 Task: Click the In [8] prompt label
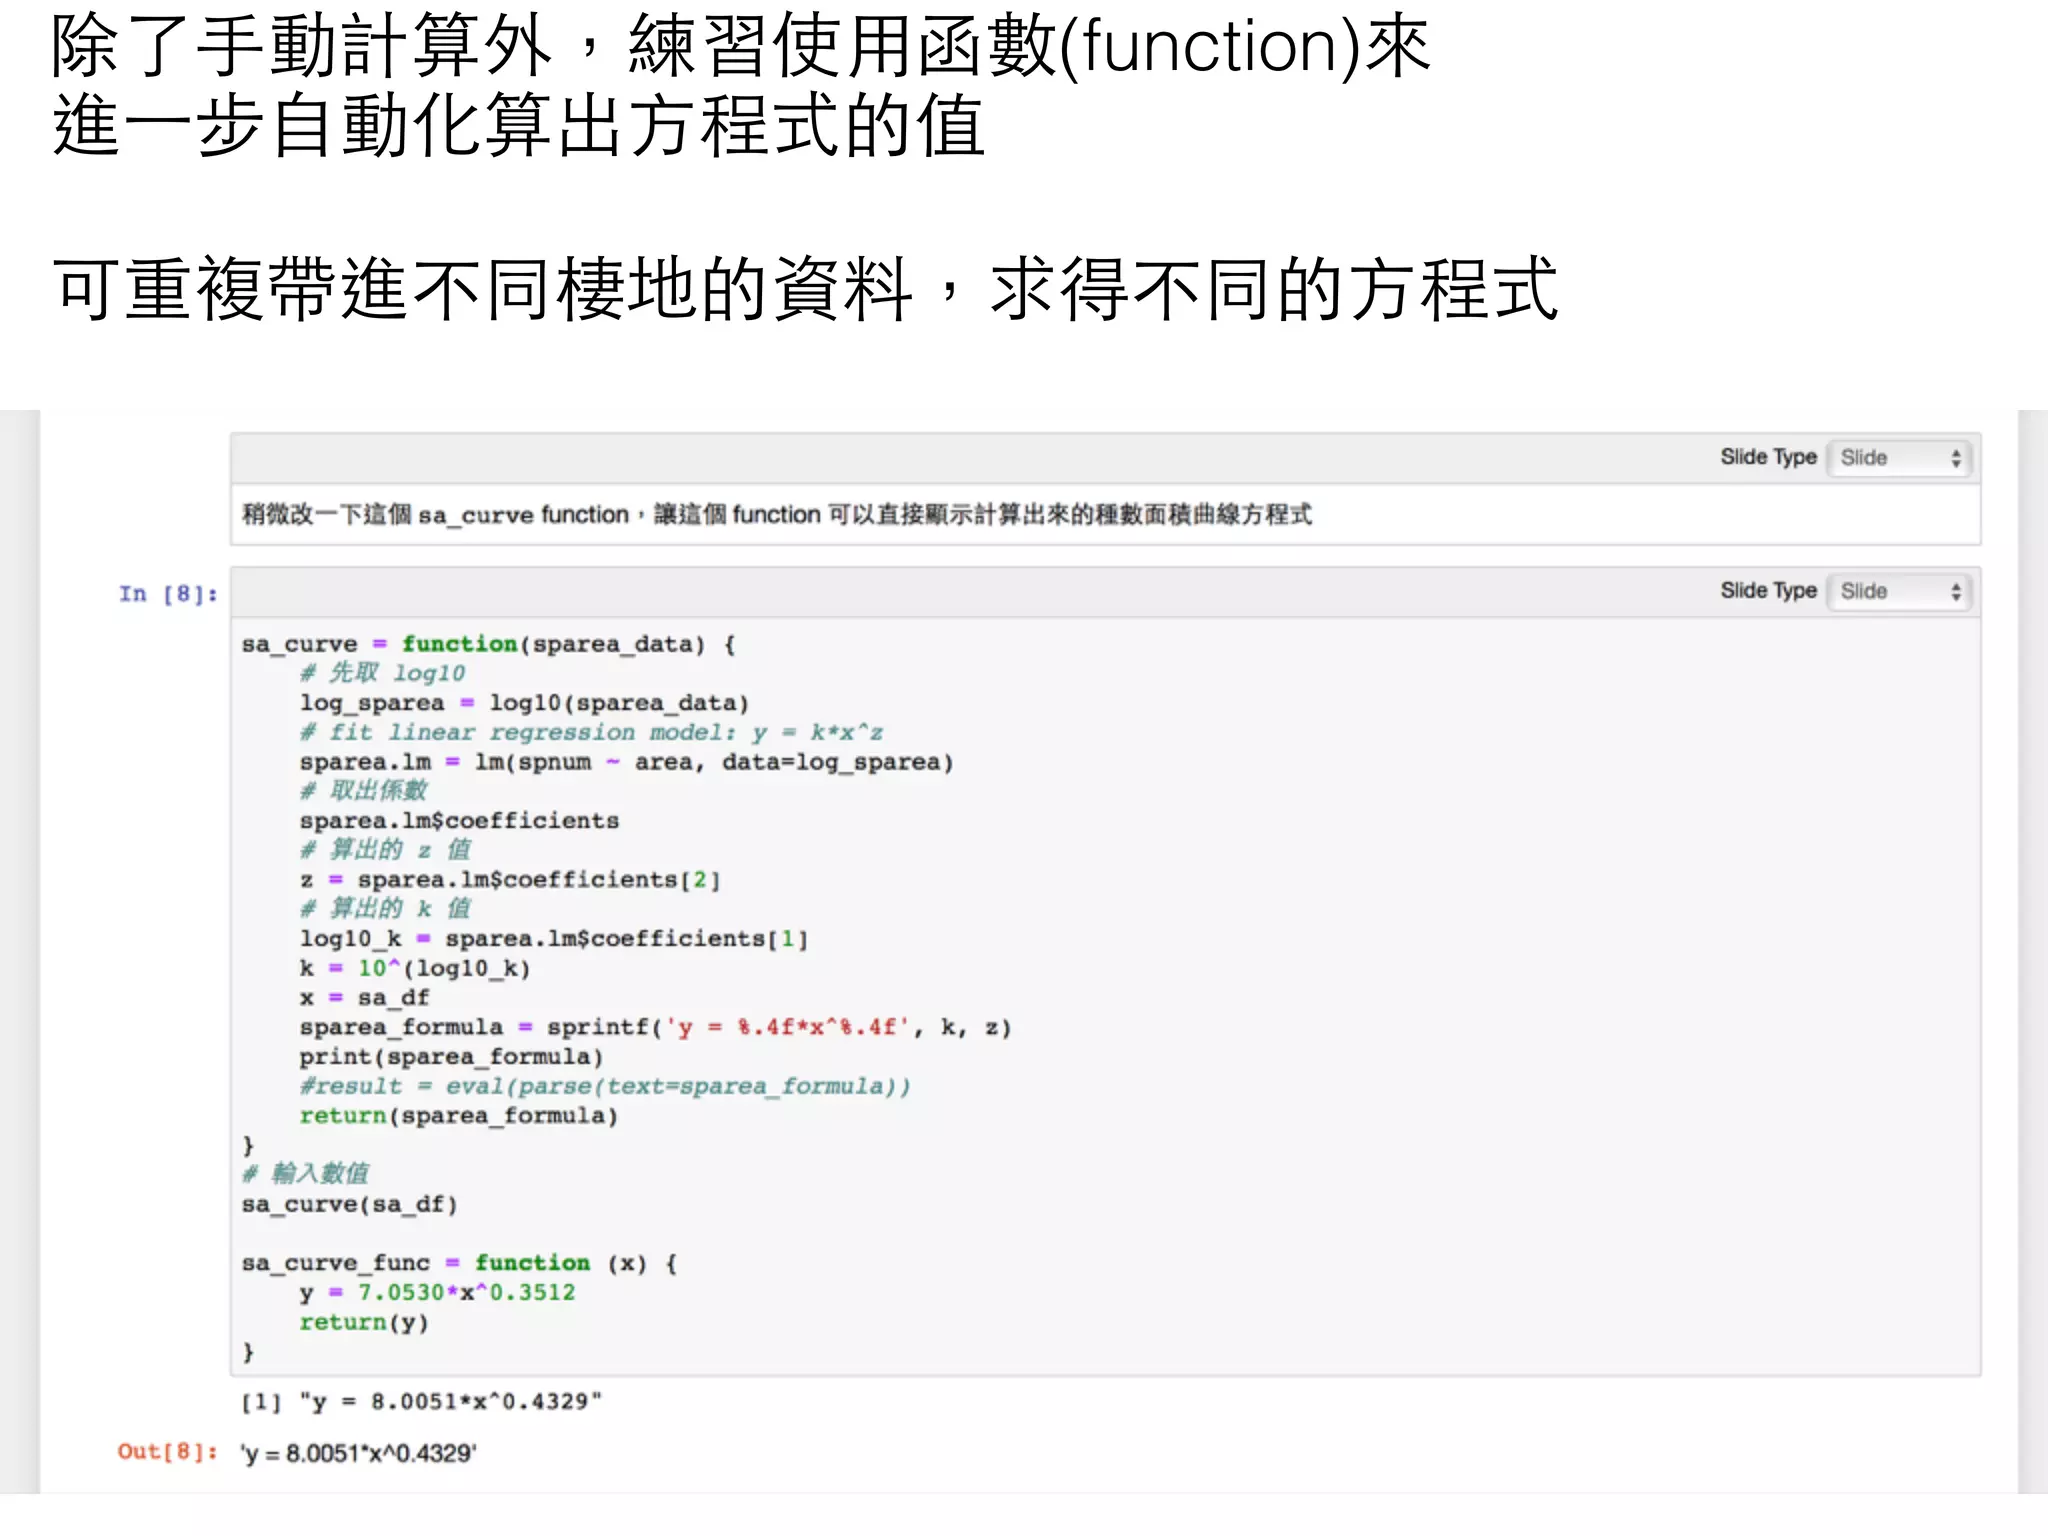coord(168,594)
